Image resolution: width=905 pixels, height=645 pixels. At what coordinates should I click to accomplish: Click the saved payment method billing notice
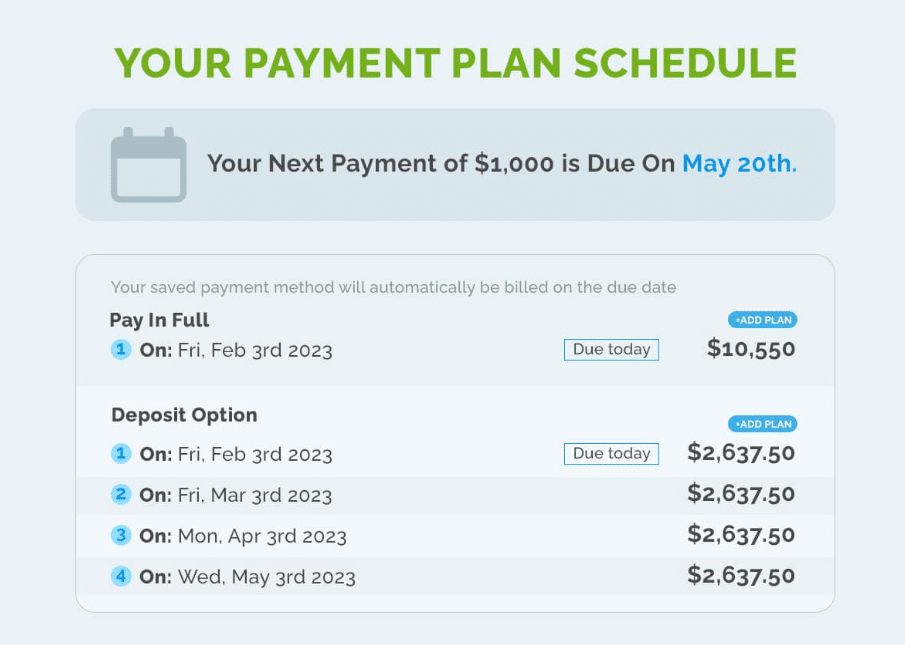(x=393, y=288)
